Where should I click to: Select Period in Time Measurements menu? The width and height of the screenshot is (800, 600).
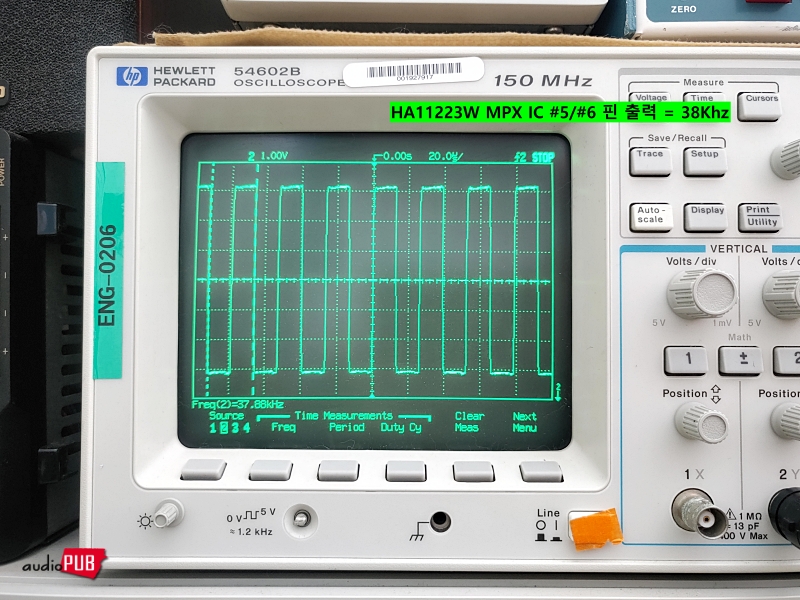pyautogui.click(x=346, y=427)
